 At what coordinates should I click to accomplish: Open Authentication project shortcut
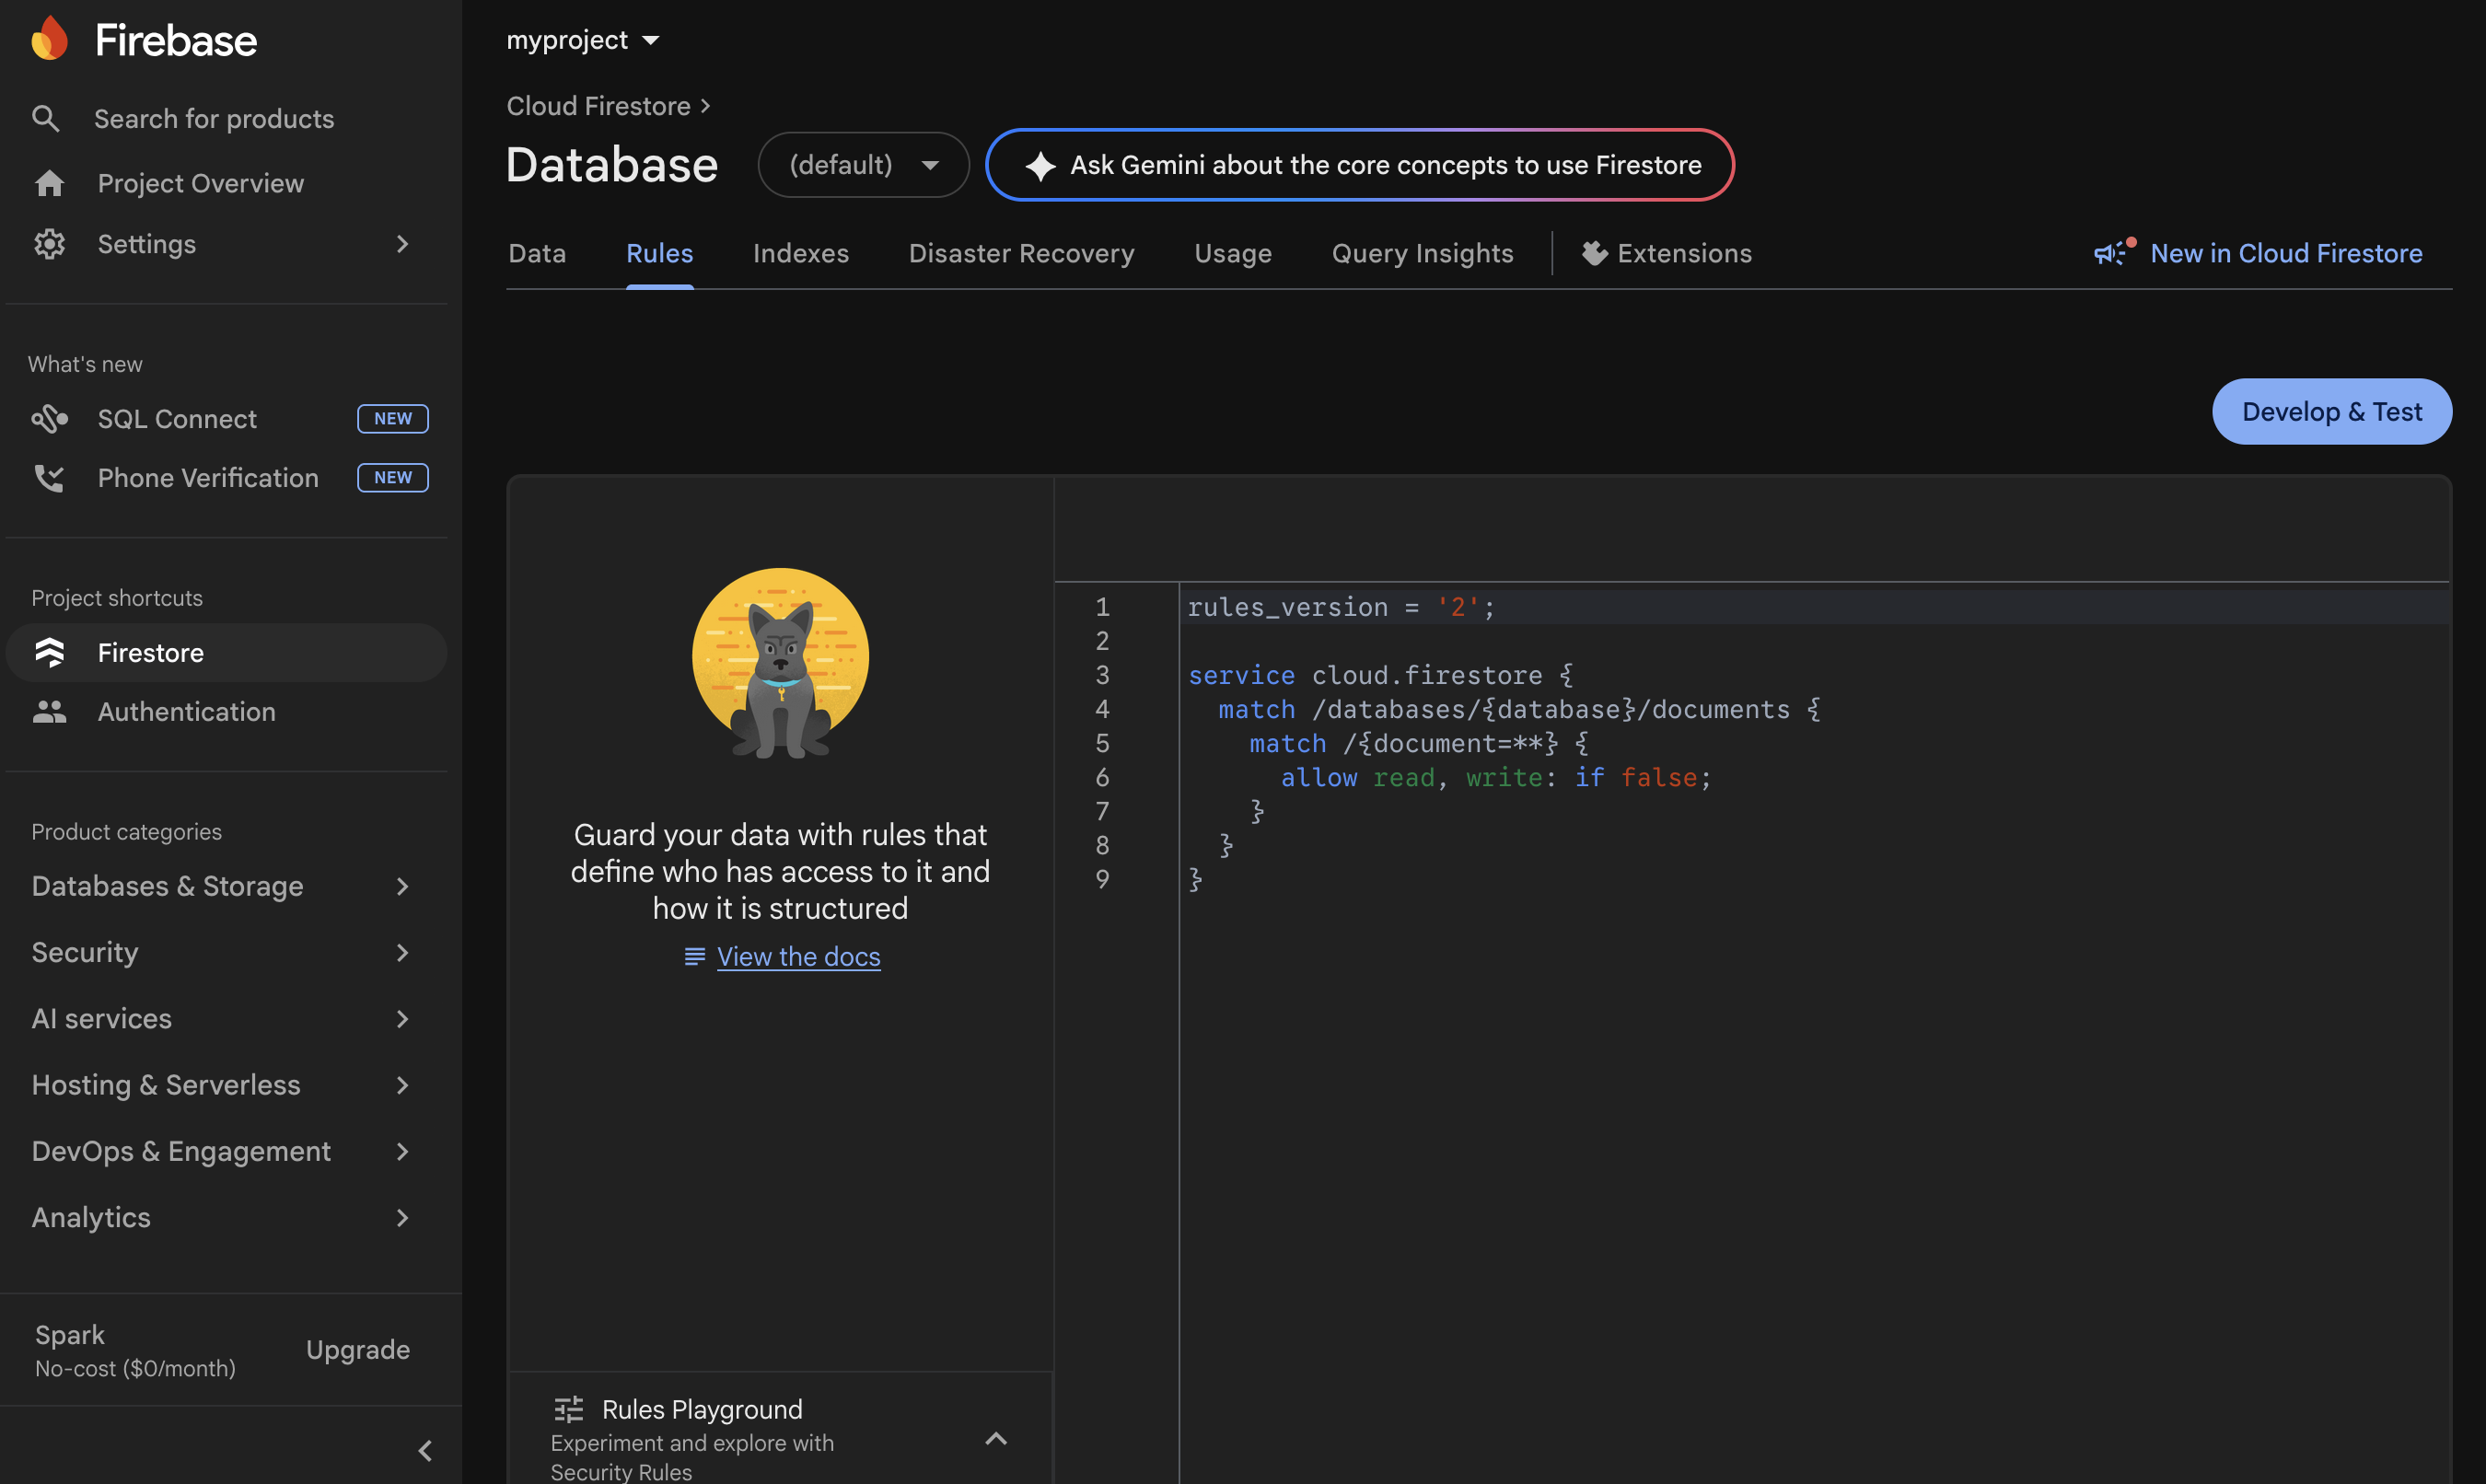(x=226, y=711)
